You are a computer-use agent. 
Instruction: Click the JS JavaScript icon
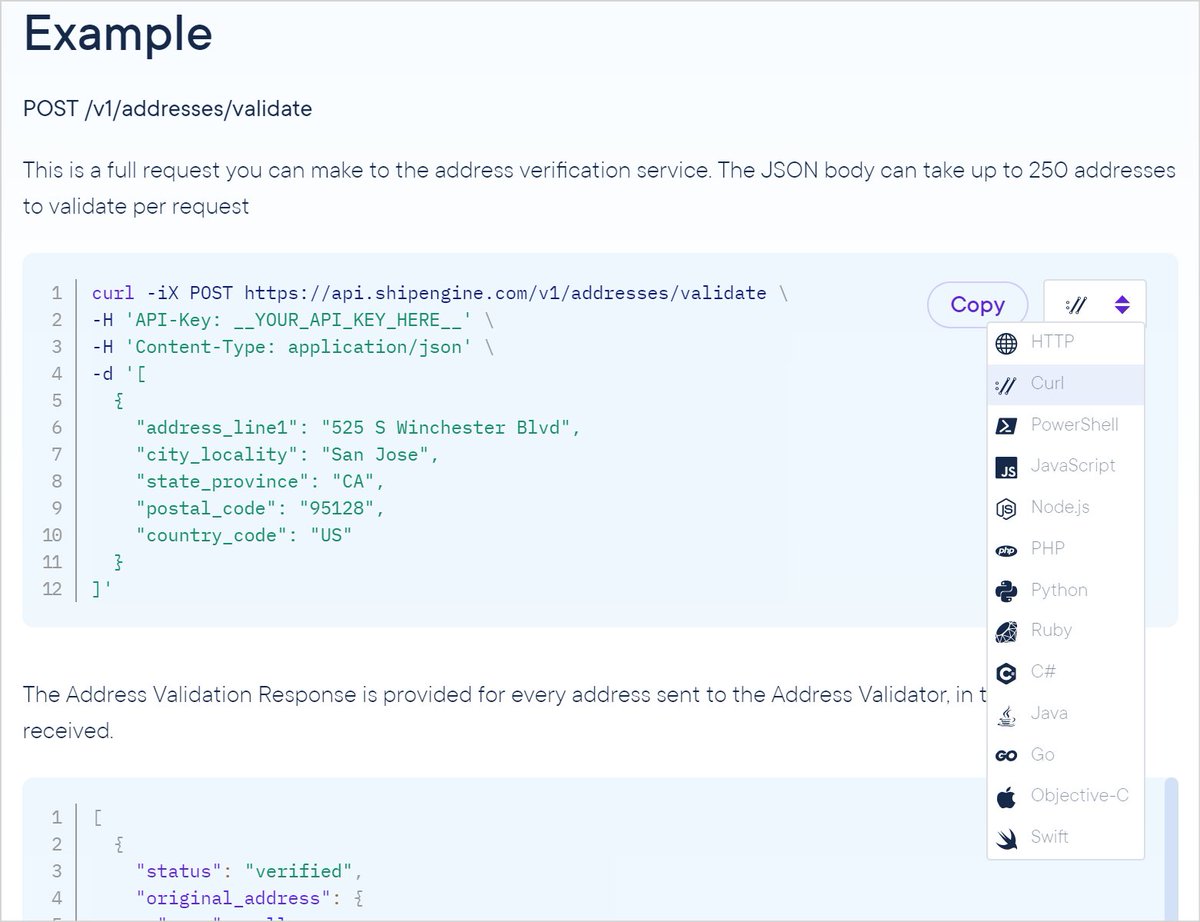(x=1007, y=467)
